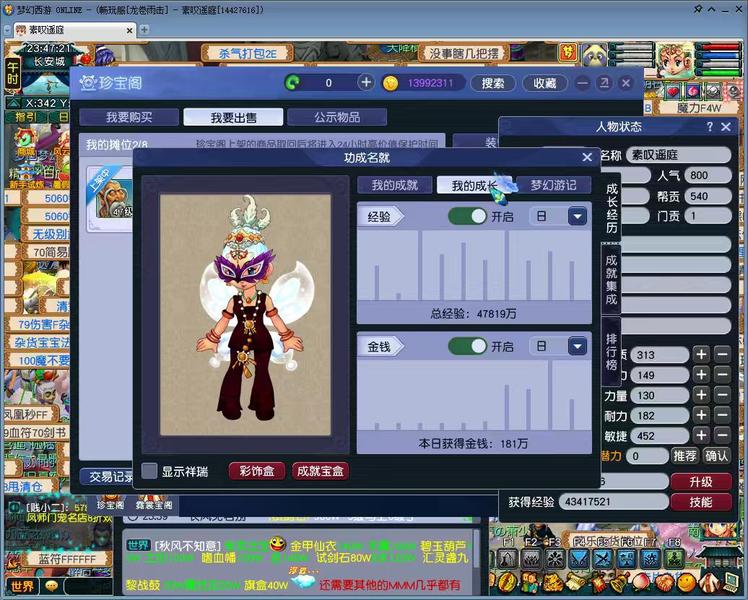Open the 排行榜 vertical side tab

[612, 352]
